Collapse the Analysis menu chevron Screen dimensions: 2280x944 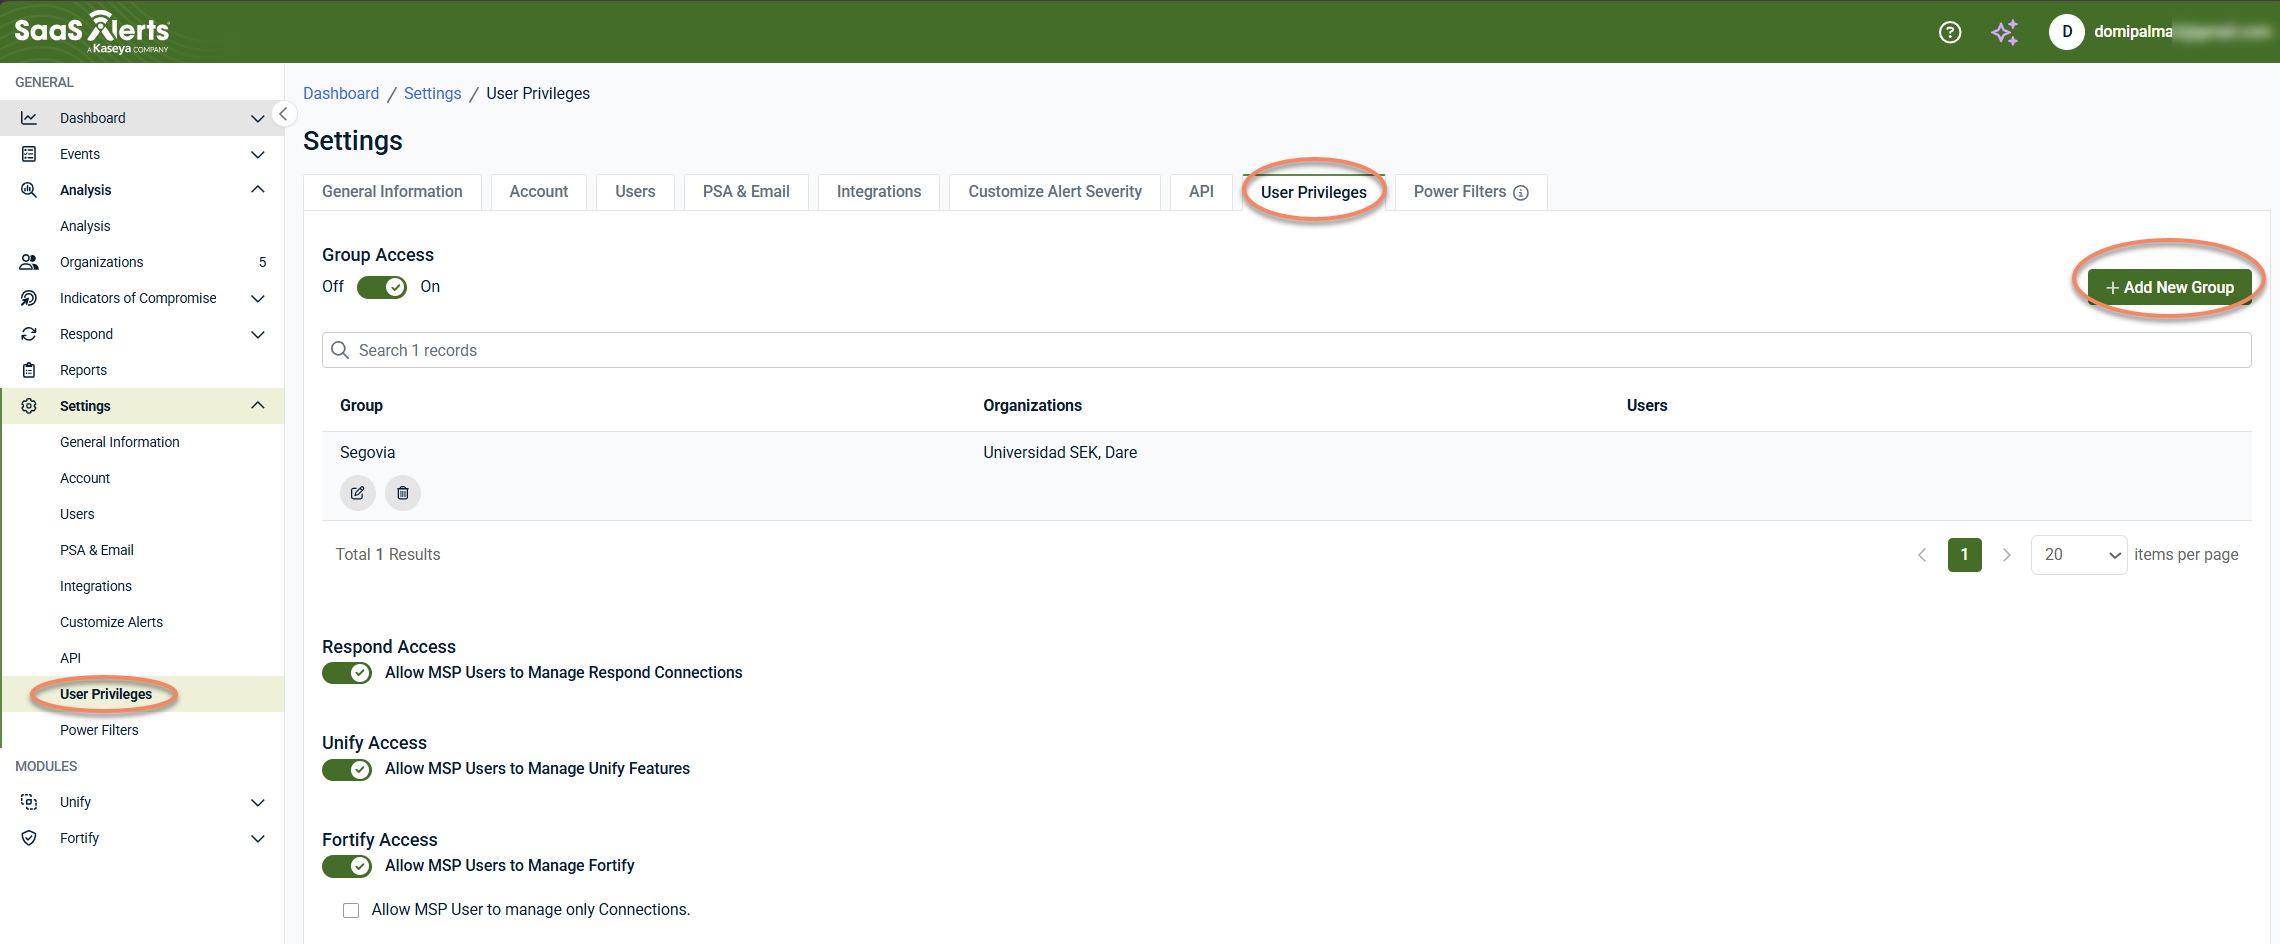[x=258, y=190]
